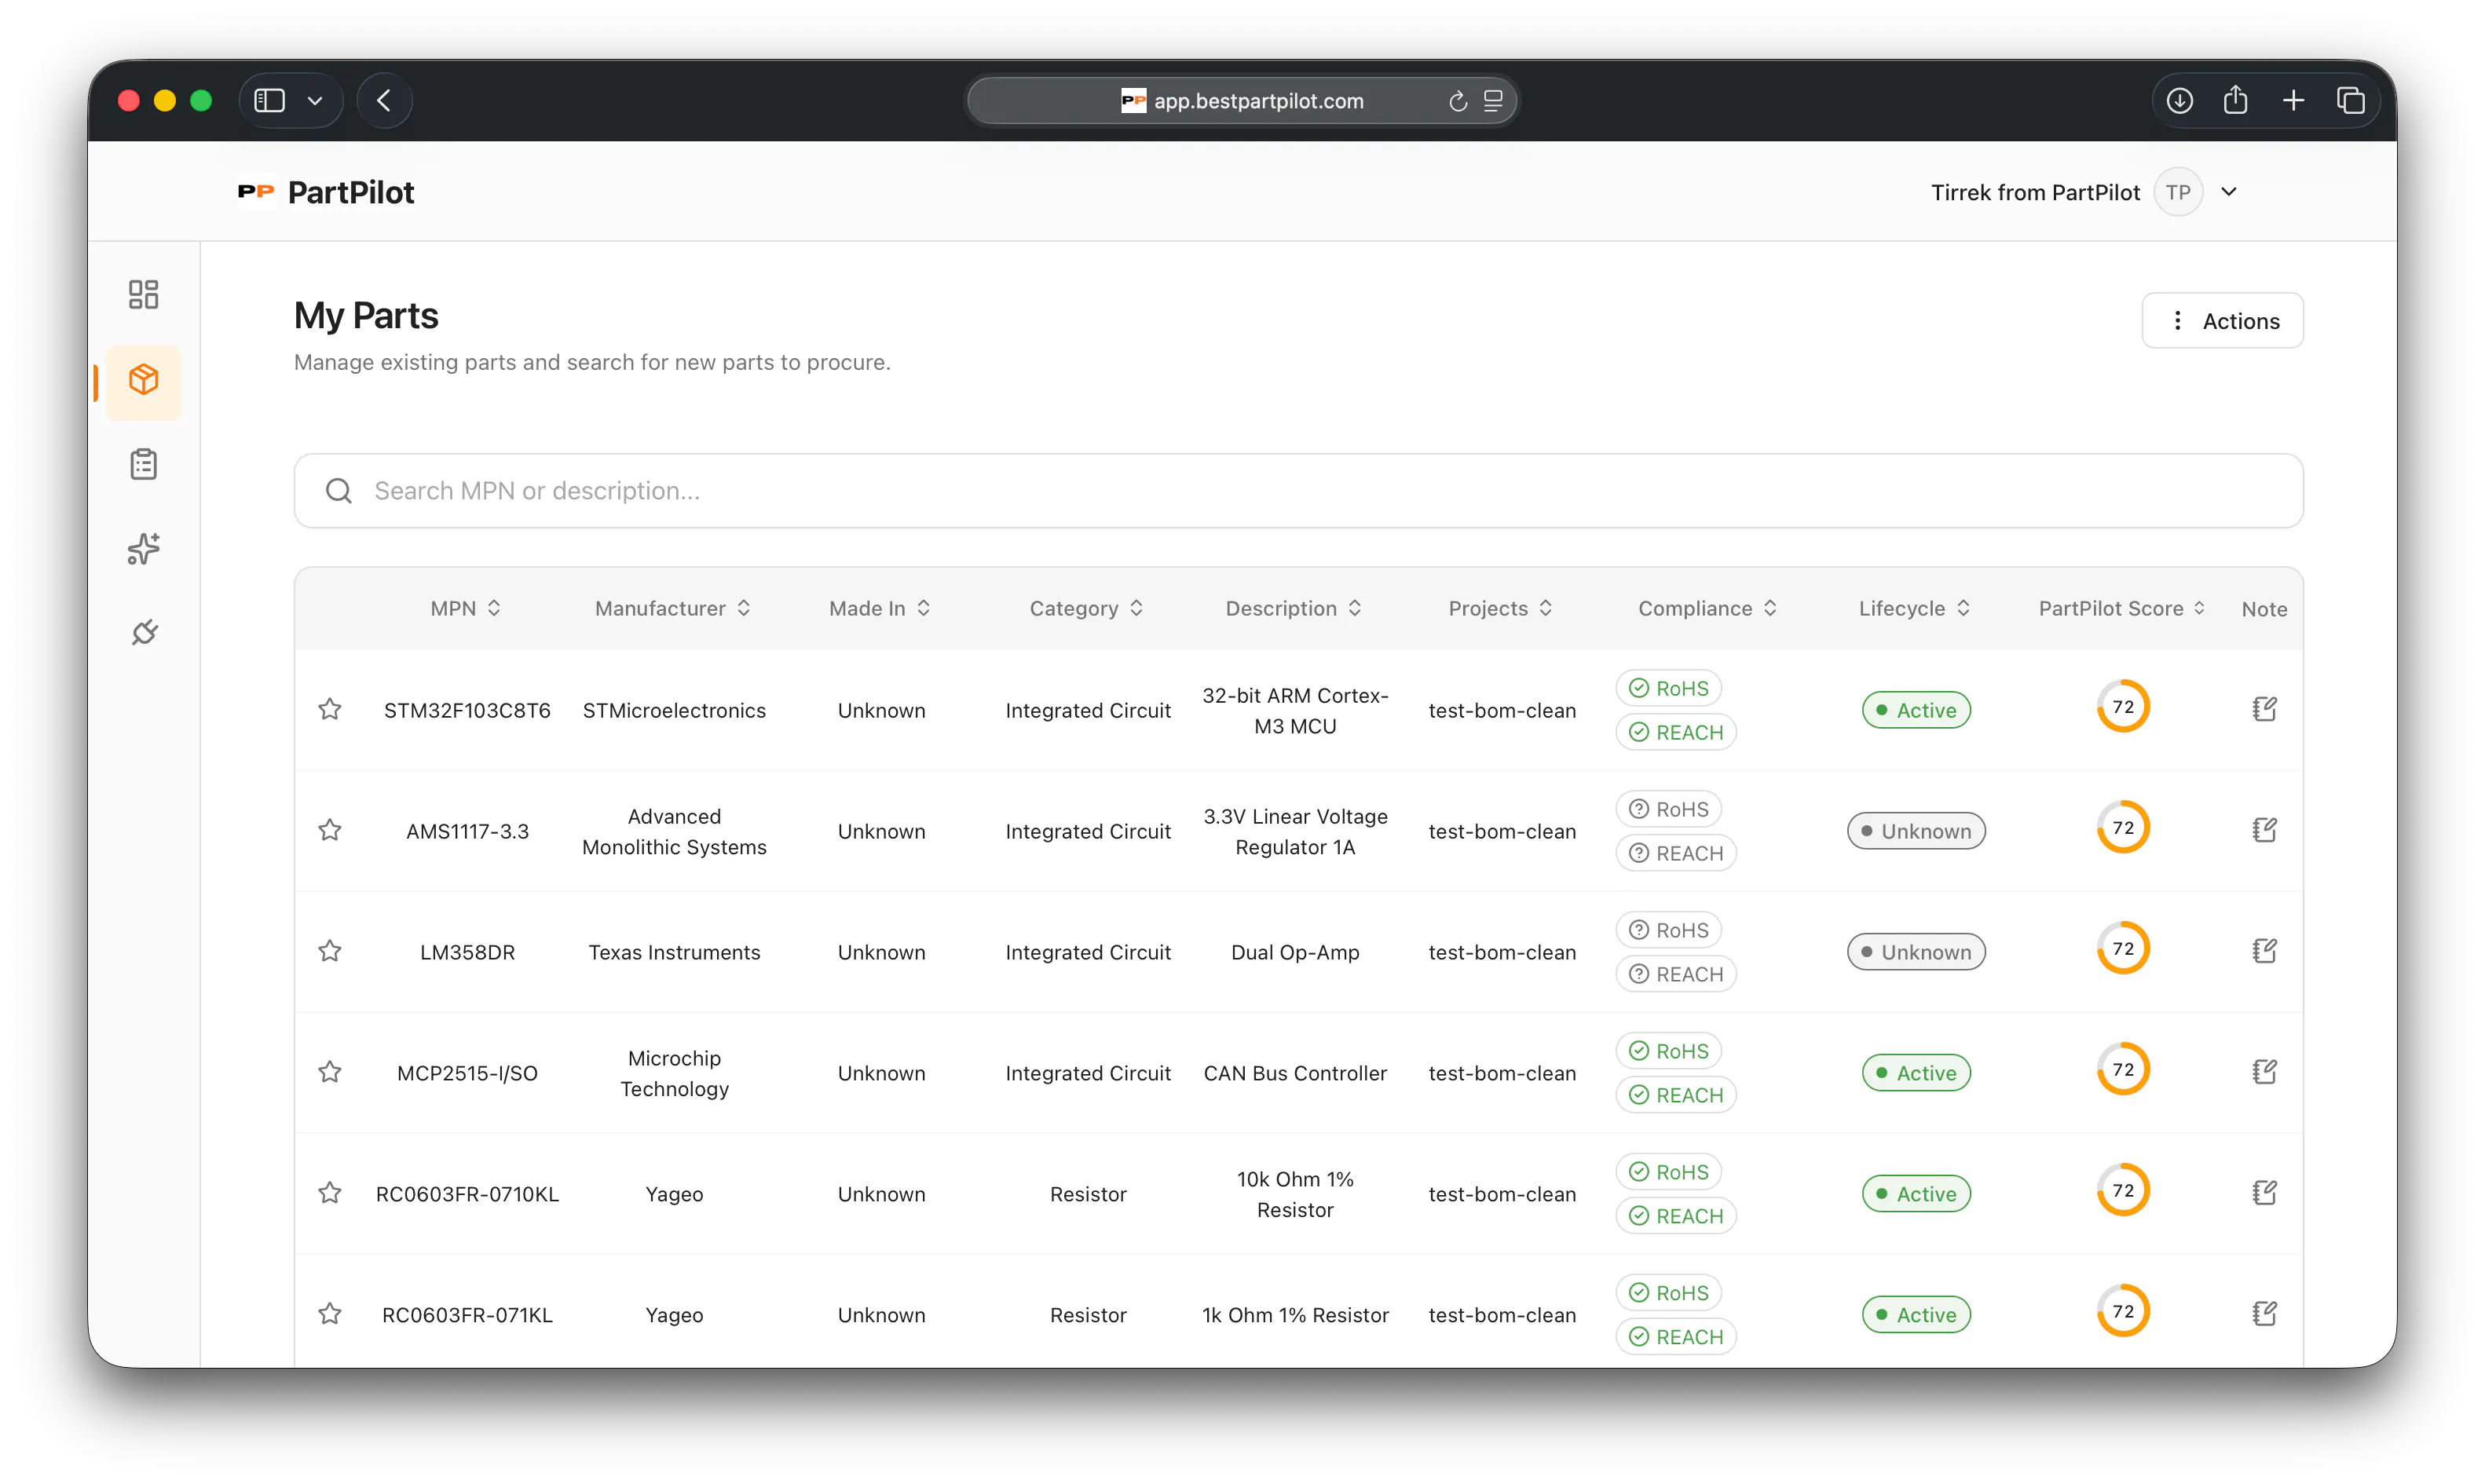
Task: Star the STM32F103C8T6 part as favorite
Action: 330,710
